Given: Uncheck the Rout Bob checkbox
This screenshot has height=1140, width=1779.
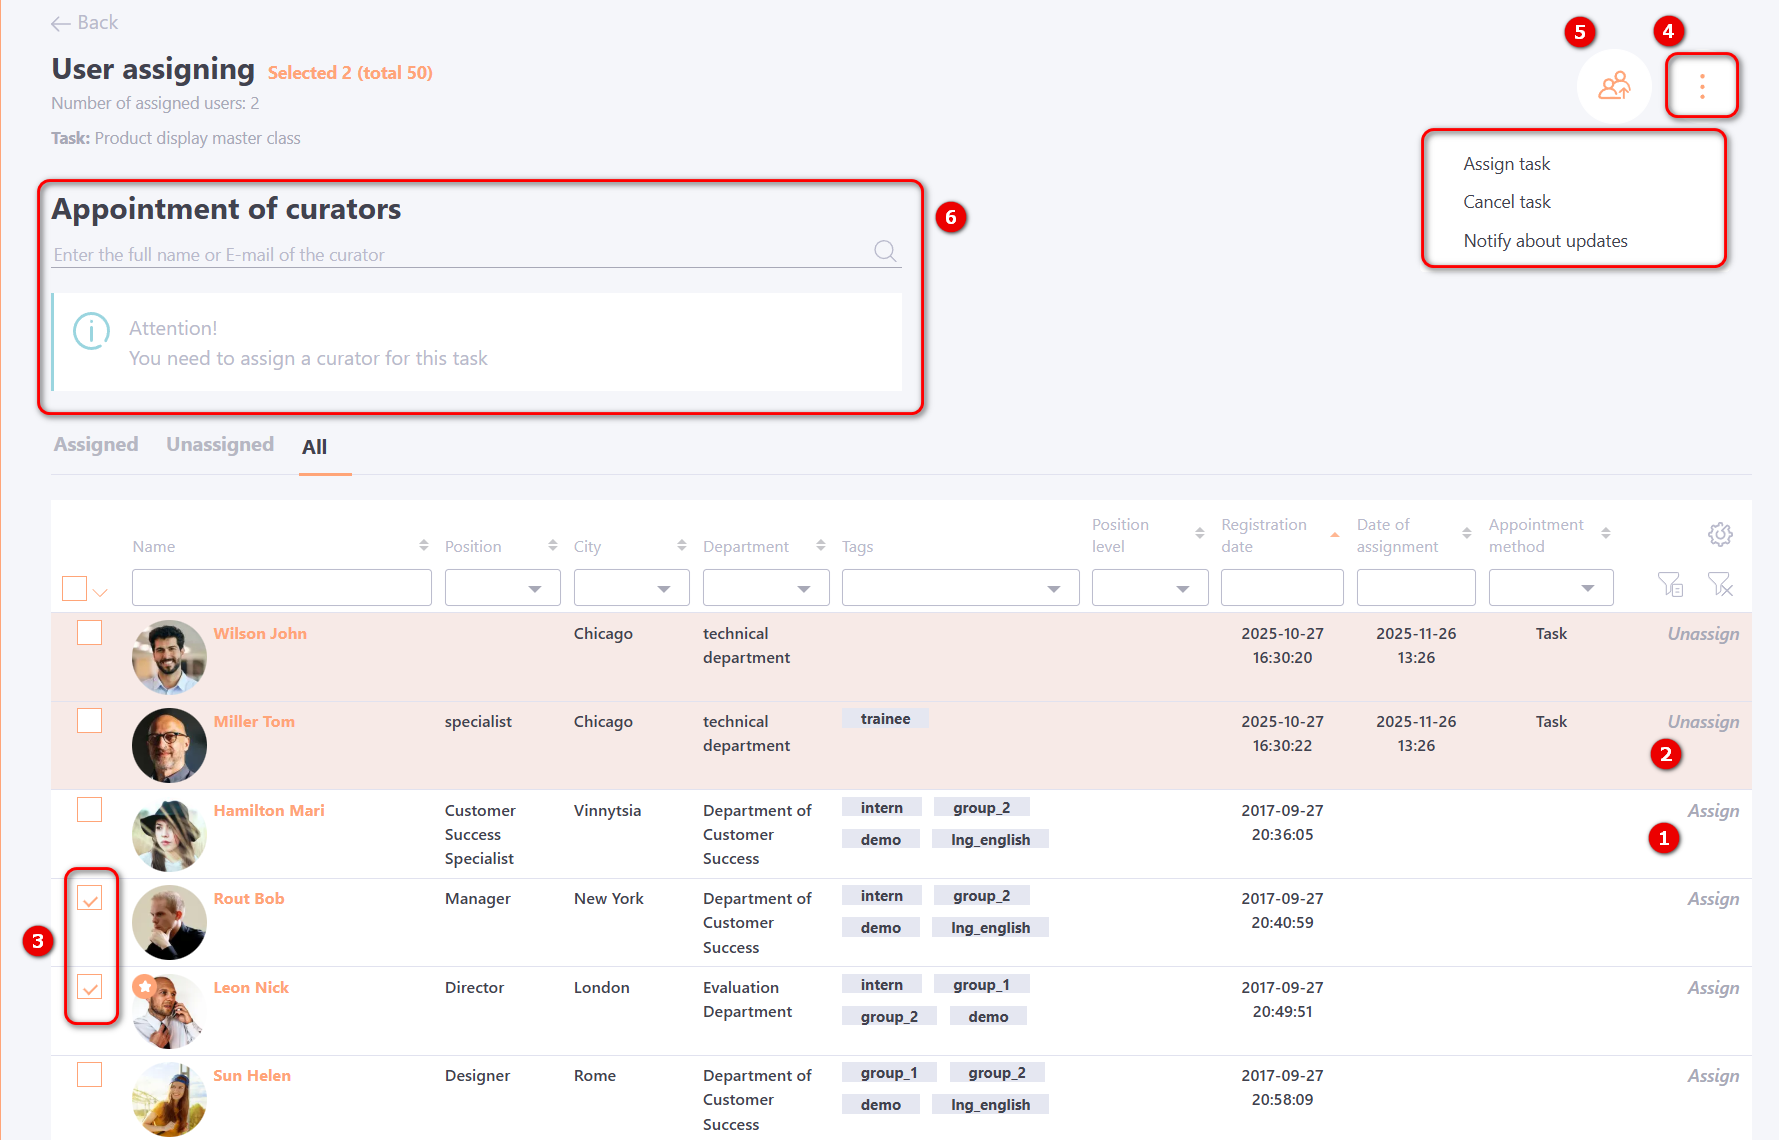Looking at the screenshot, I should (x=90, y=899).
